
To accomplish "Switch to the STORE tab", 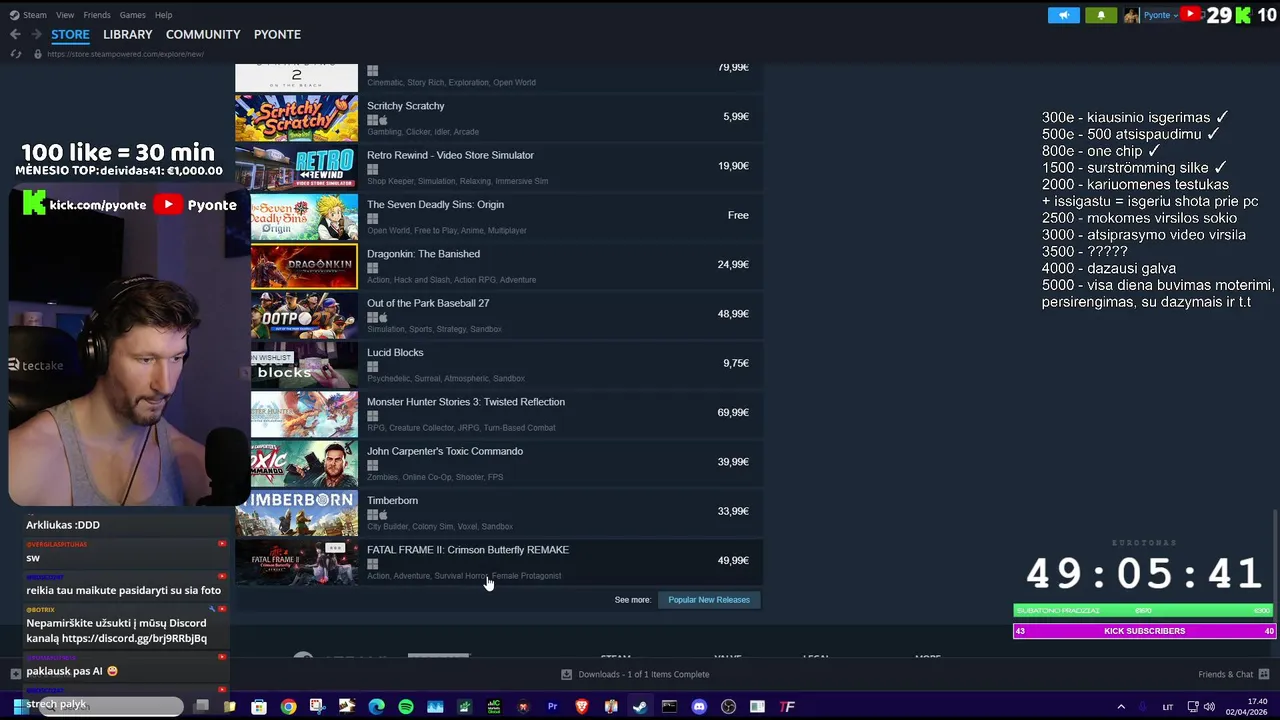I will coord(70,34).
